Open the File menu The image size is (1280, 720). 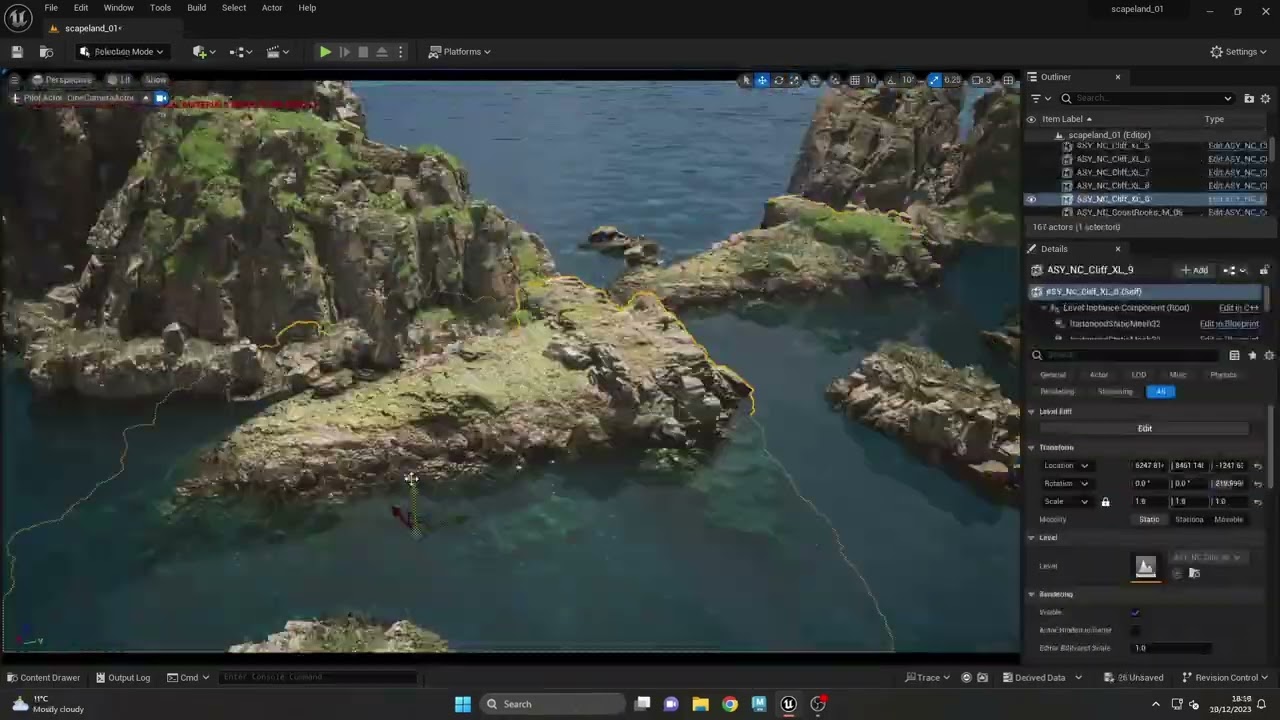[51, 8]
